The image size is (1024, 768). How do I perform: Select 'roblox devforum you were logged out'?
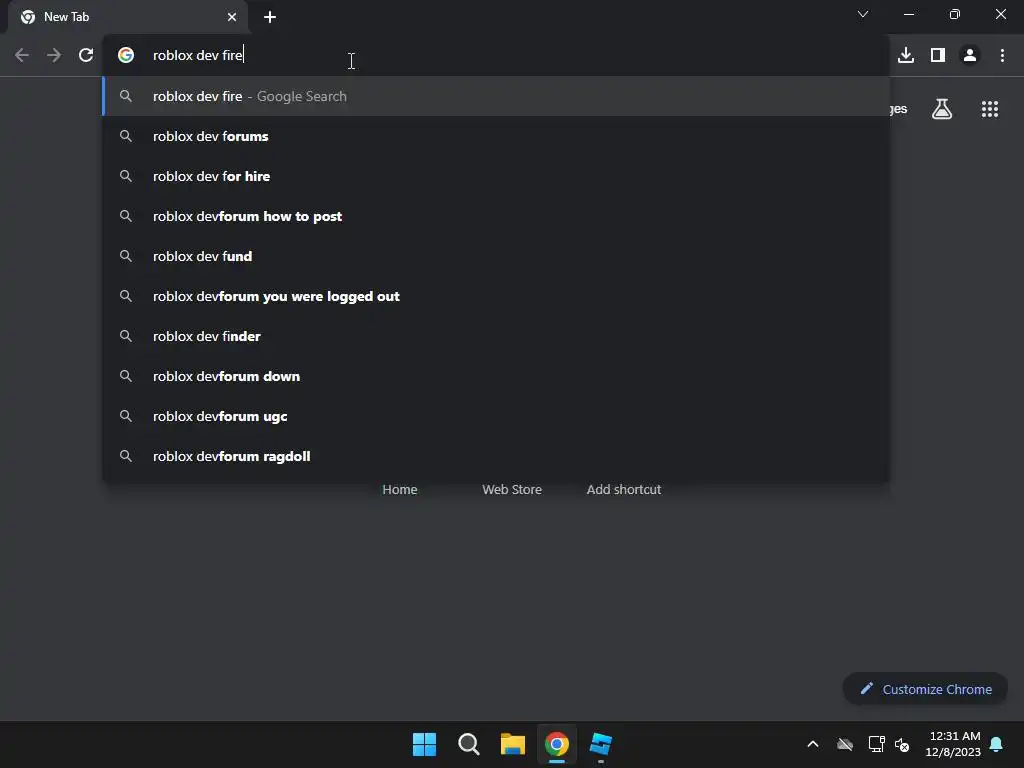(496, 296)
